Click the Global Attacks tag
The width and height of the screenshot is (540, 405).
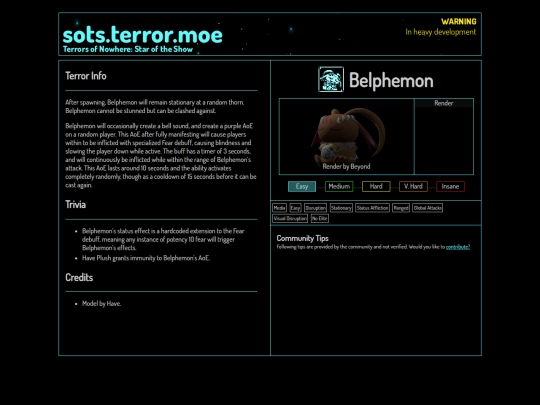pyautogui.click(x=427, y=208)
